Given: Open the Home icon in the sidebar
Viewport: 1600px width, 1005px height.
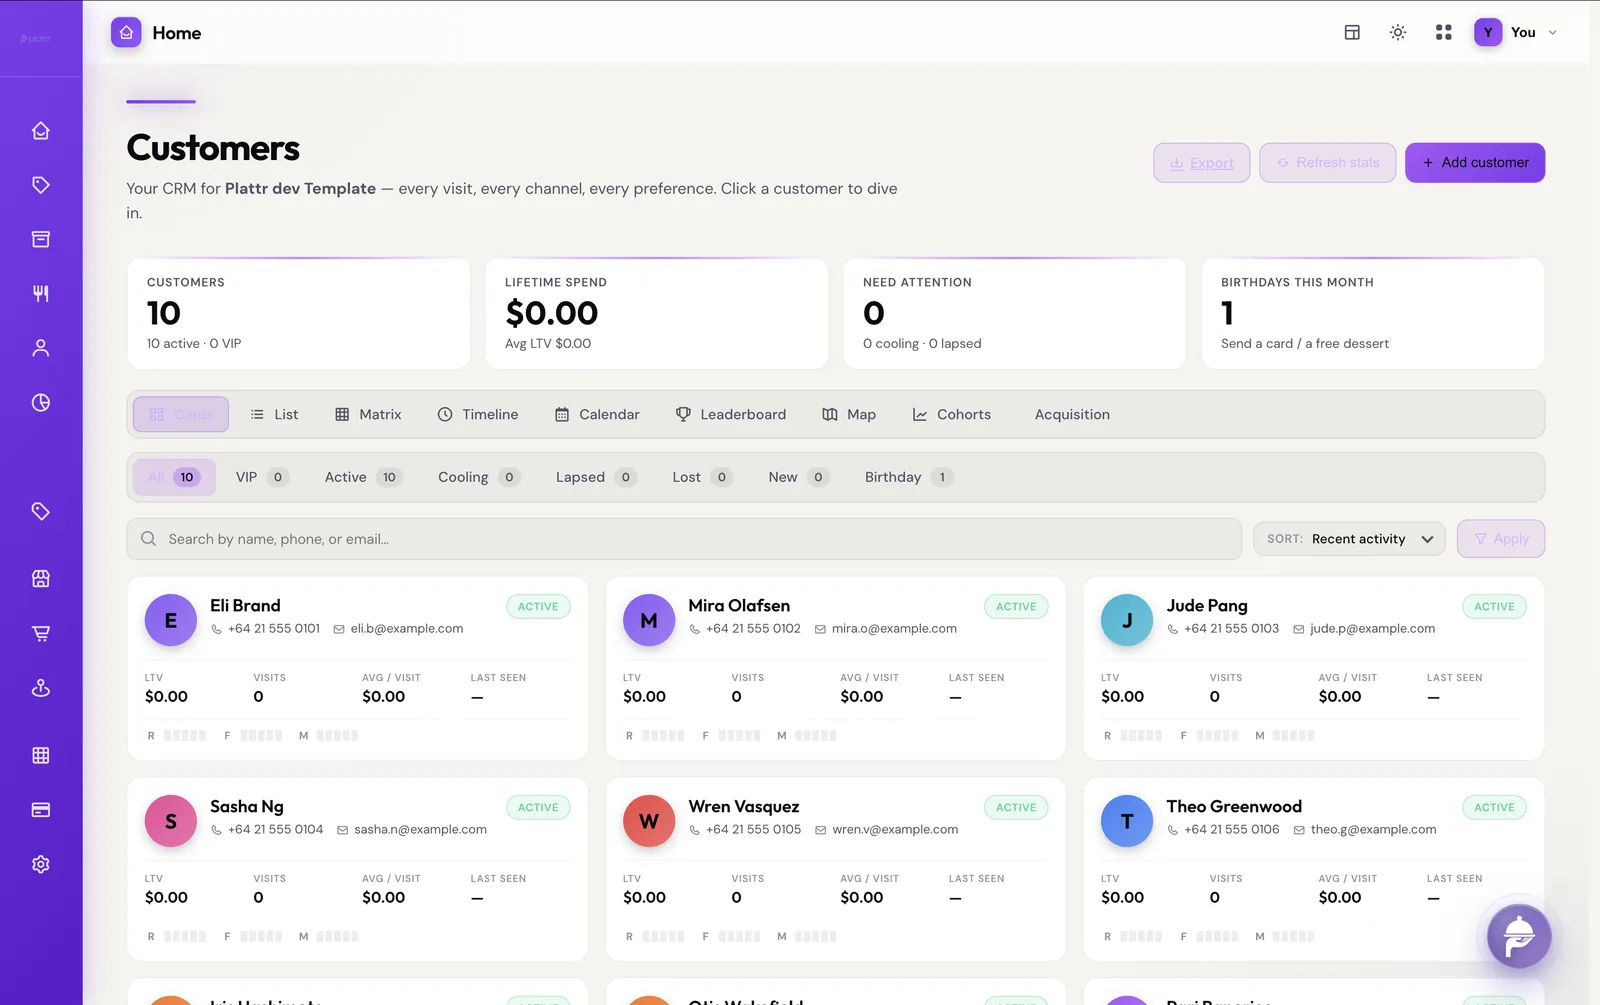Looking at the screenshot, I should (41, 131).
